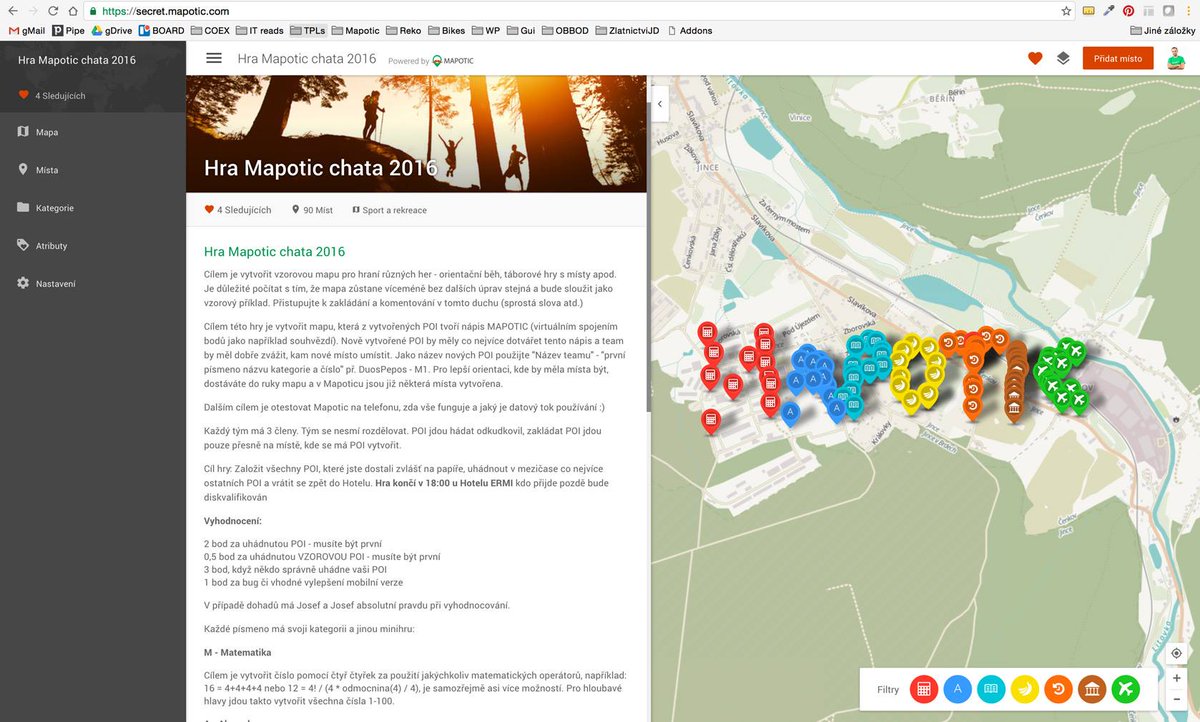The image size is (1200, 722).
Task: Toggle the brown museum category filter
Action: pos(1092,689)
